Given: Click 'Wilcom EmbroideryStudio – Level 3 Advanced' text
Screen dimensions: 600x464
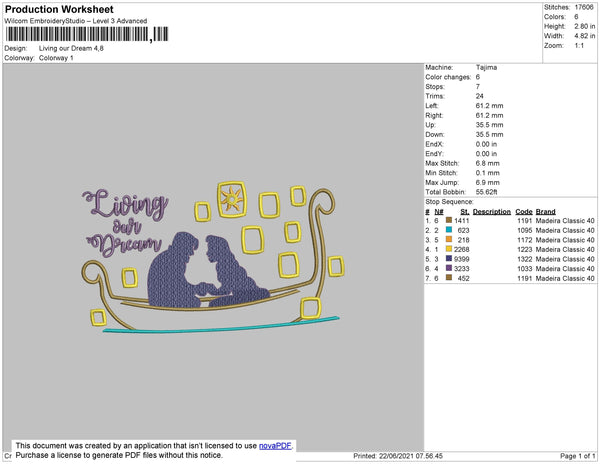Looking at the screenshot, I should coord(76,21).
